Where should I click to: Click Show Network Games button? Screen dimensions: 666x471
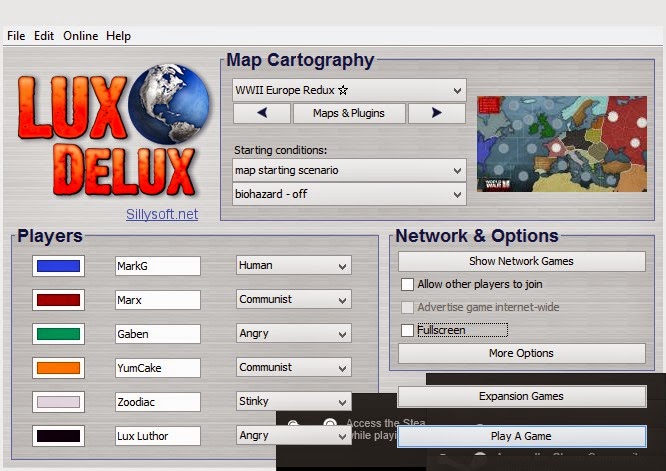[x=522, y=261]
